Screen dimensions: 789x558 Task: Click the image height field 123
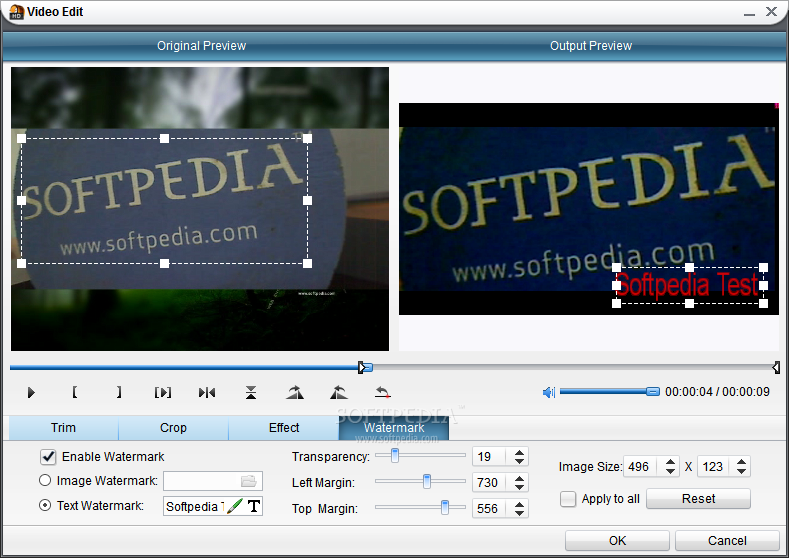point(715,466)
